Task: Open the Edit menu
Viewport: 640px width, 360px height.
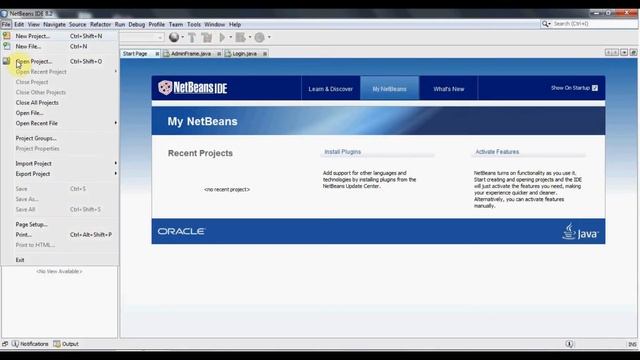Action: point(19,24)
